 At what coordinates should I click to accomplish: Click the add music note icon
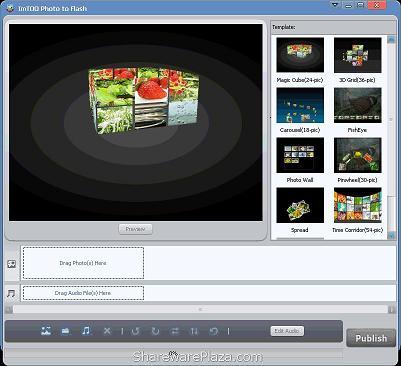pos(86,331)
